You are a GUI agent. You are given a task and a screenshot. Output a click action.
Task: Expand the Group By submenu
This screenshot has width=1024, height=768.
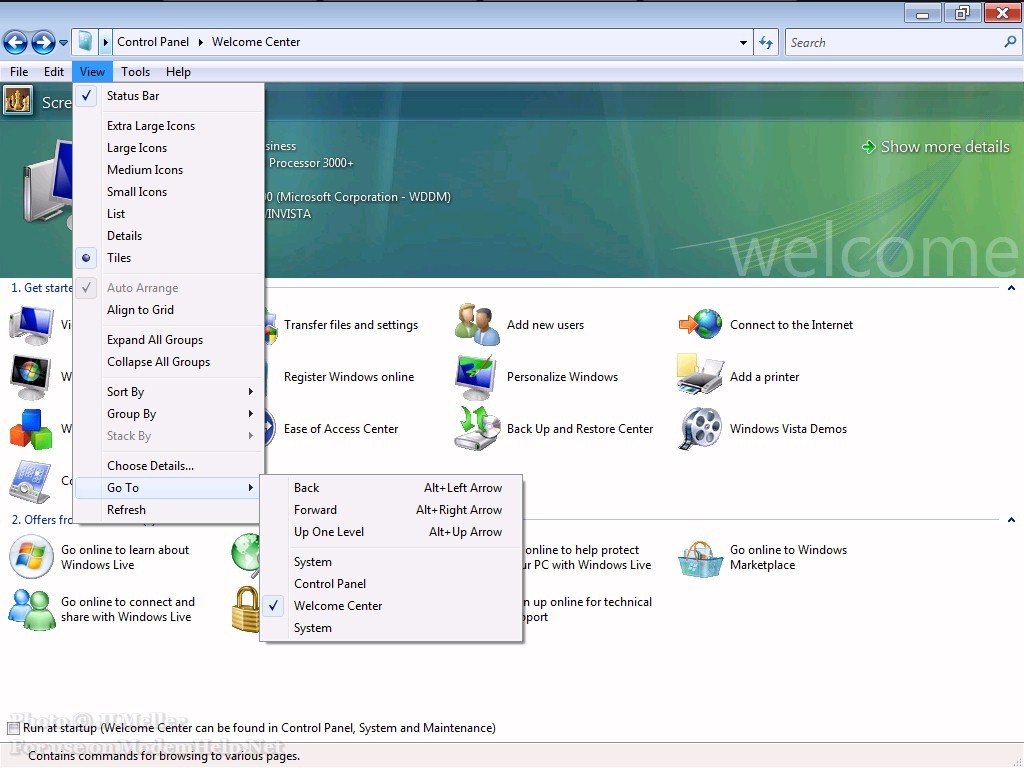tap(170, 414)
